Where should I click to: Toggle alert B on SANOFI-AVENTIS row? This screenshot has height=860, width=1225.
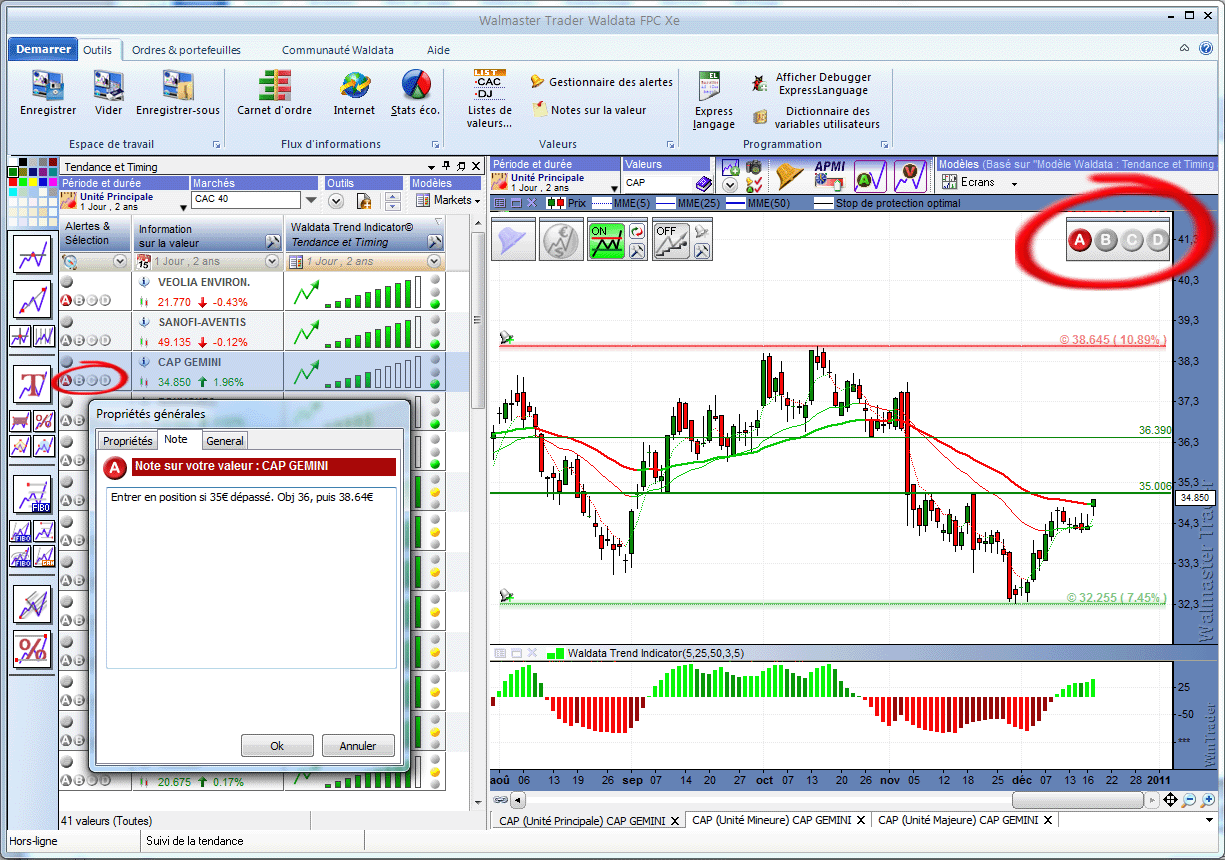(x=79, y=340)
